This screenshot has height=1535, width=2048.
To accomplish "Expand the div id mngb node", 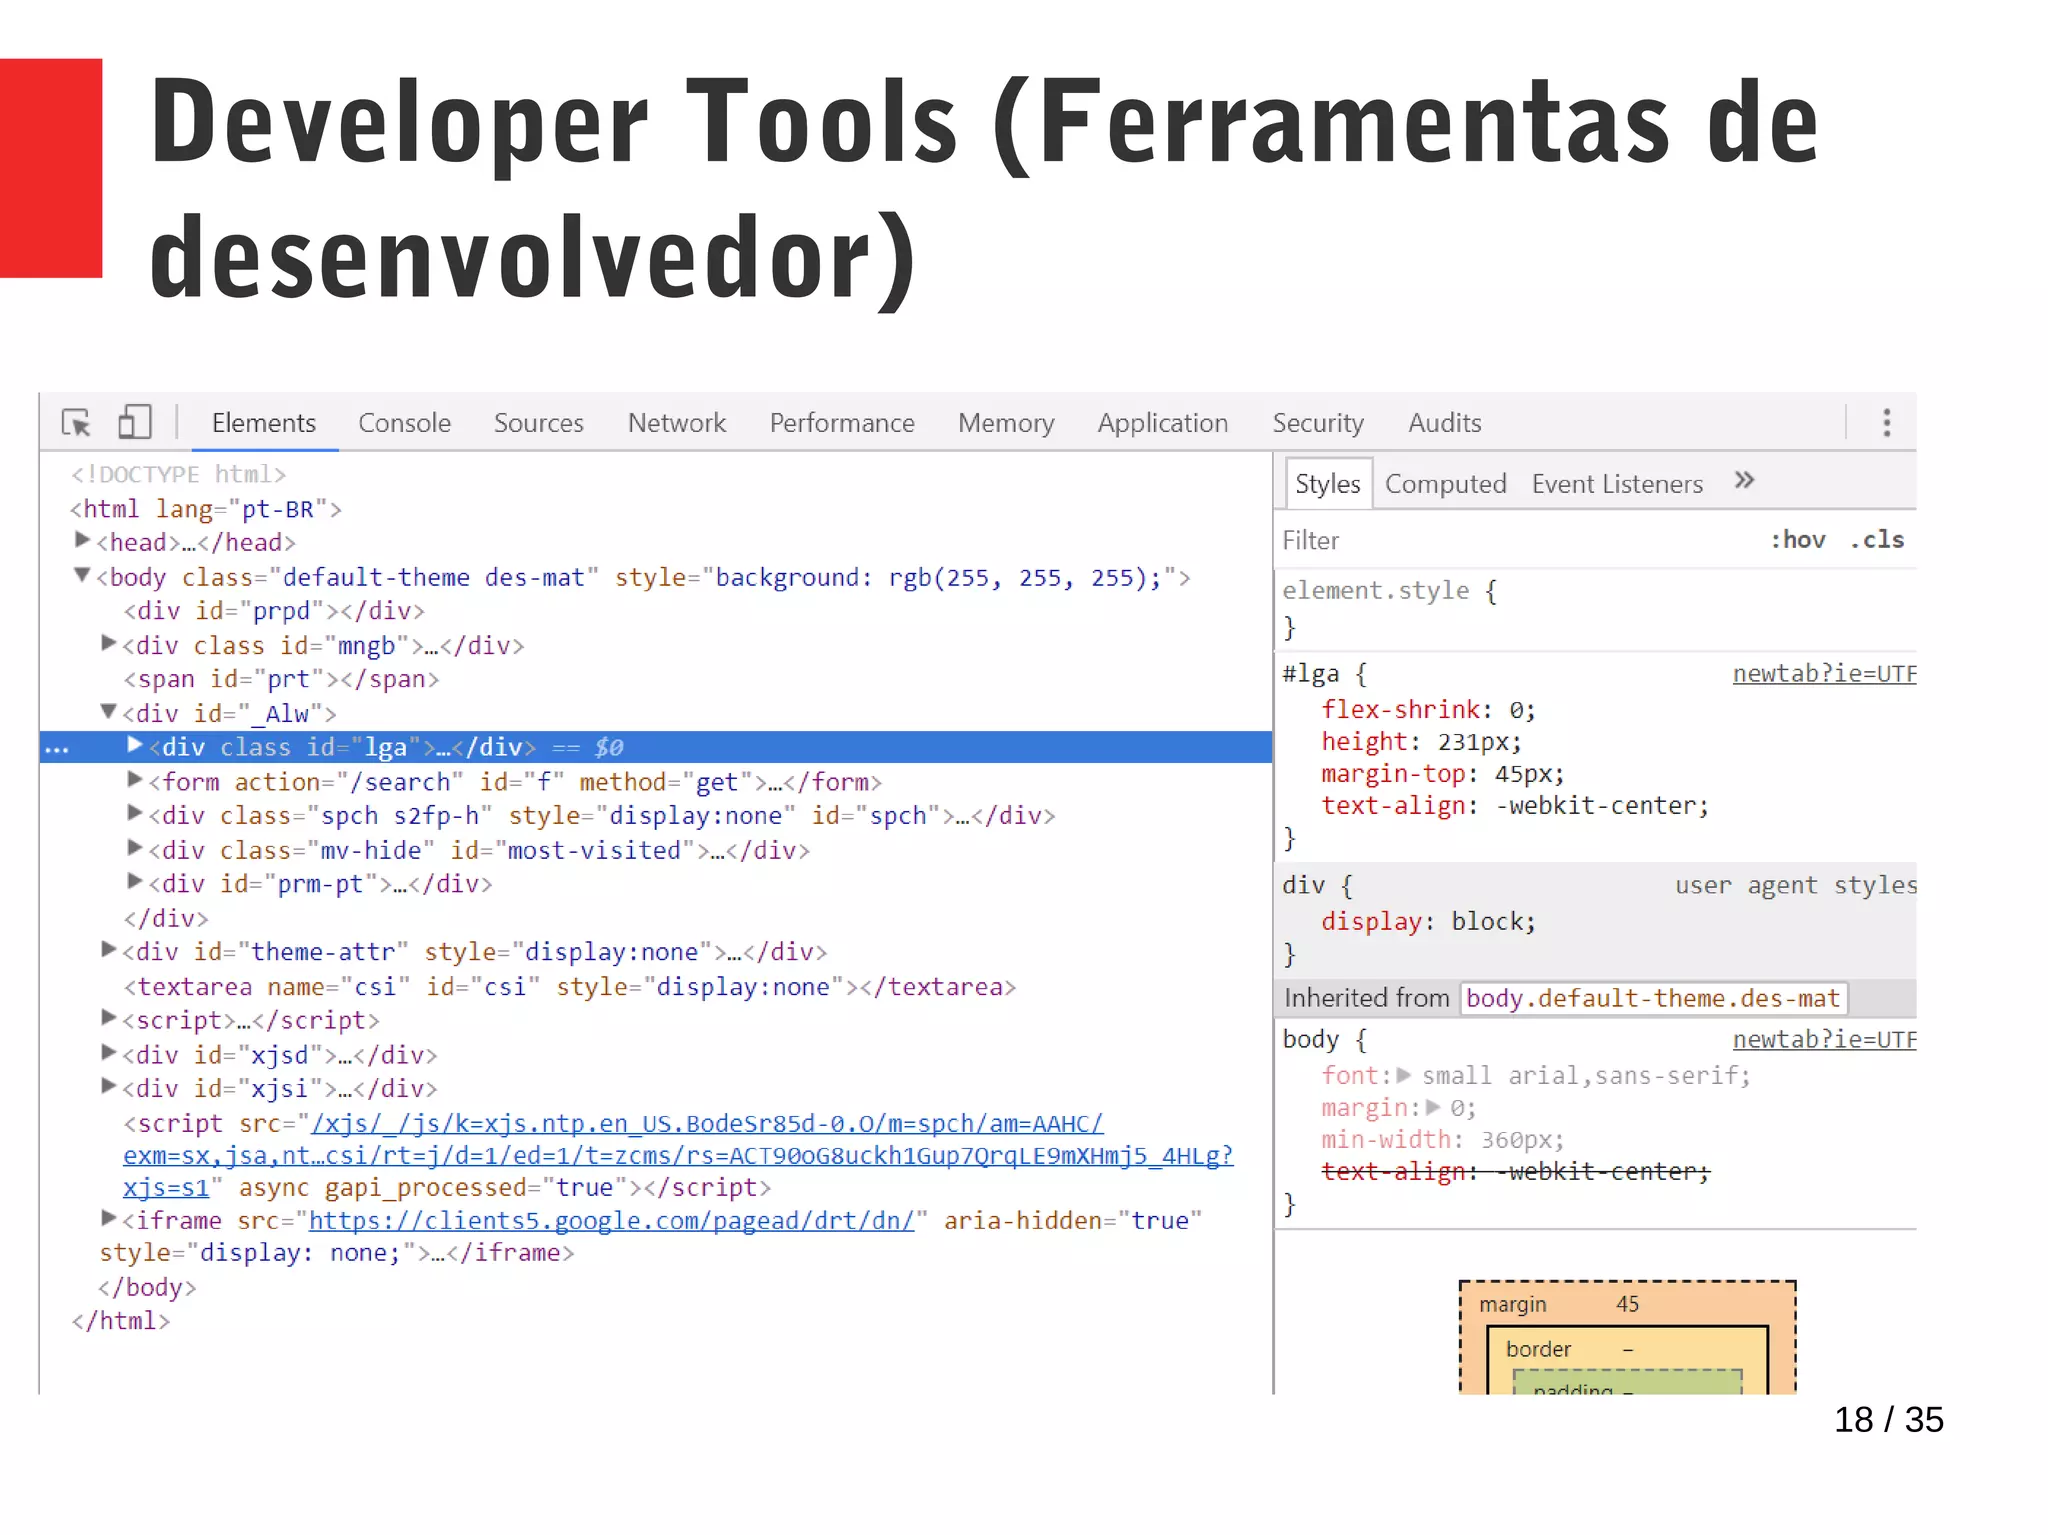I will pyautogui.click(x=109, y=643).
